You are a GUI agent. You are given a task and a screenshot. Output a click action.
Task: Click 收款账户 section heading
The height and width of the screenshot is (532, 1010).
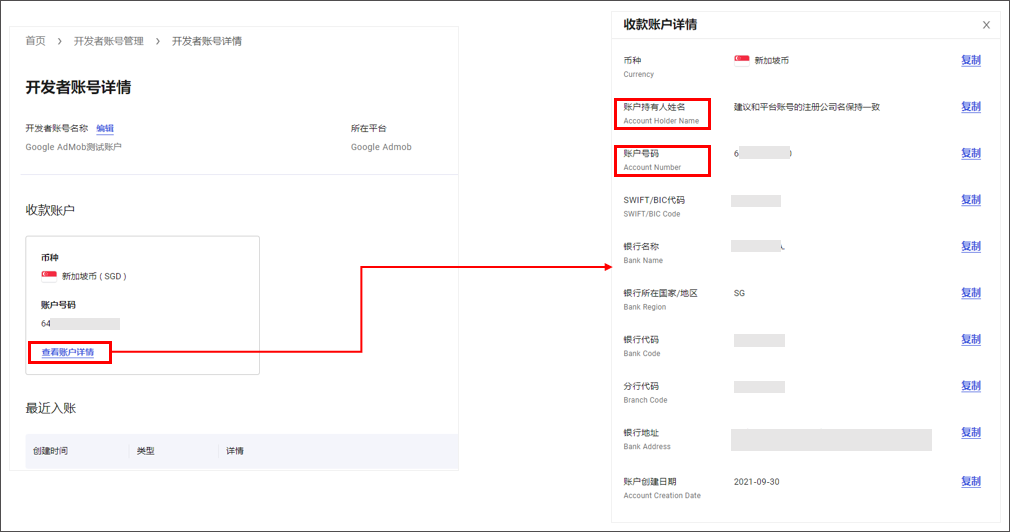[50, 211]
